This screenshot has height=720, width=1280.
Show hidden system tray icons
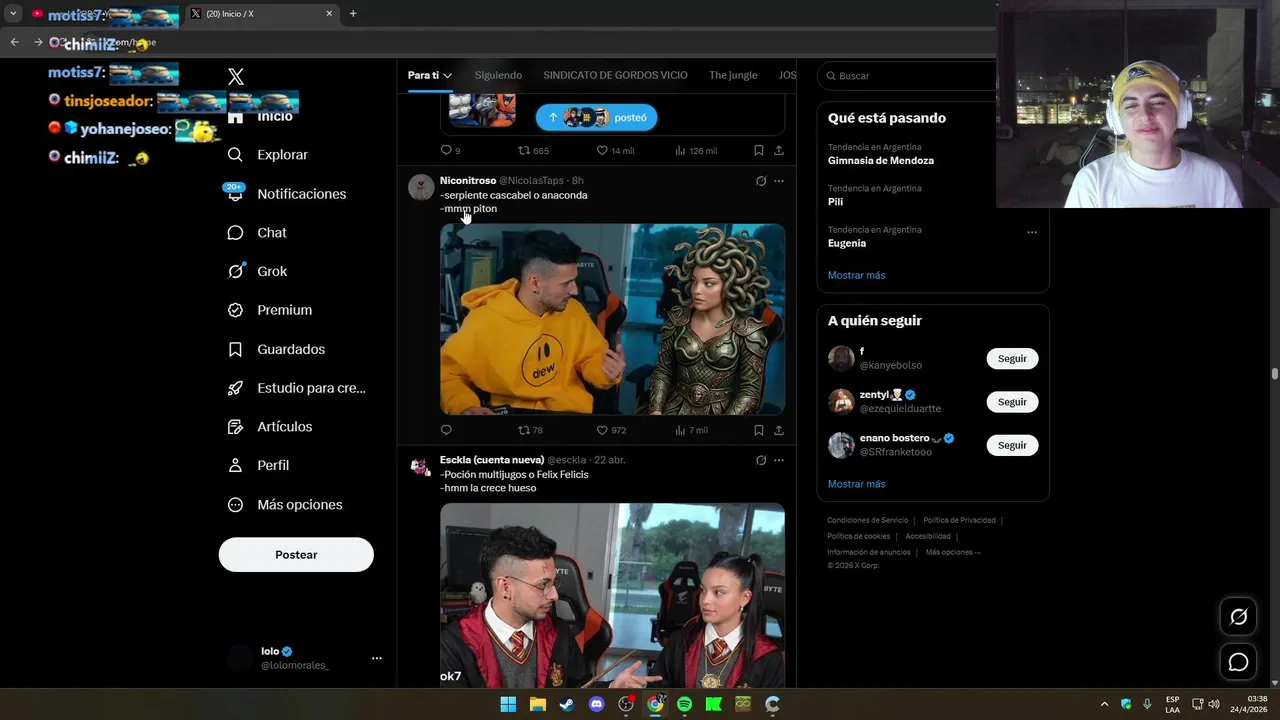tap(1104, 704)
